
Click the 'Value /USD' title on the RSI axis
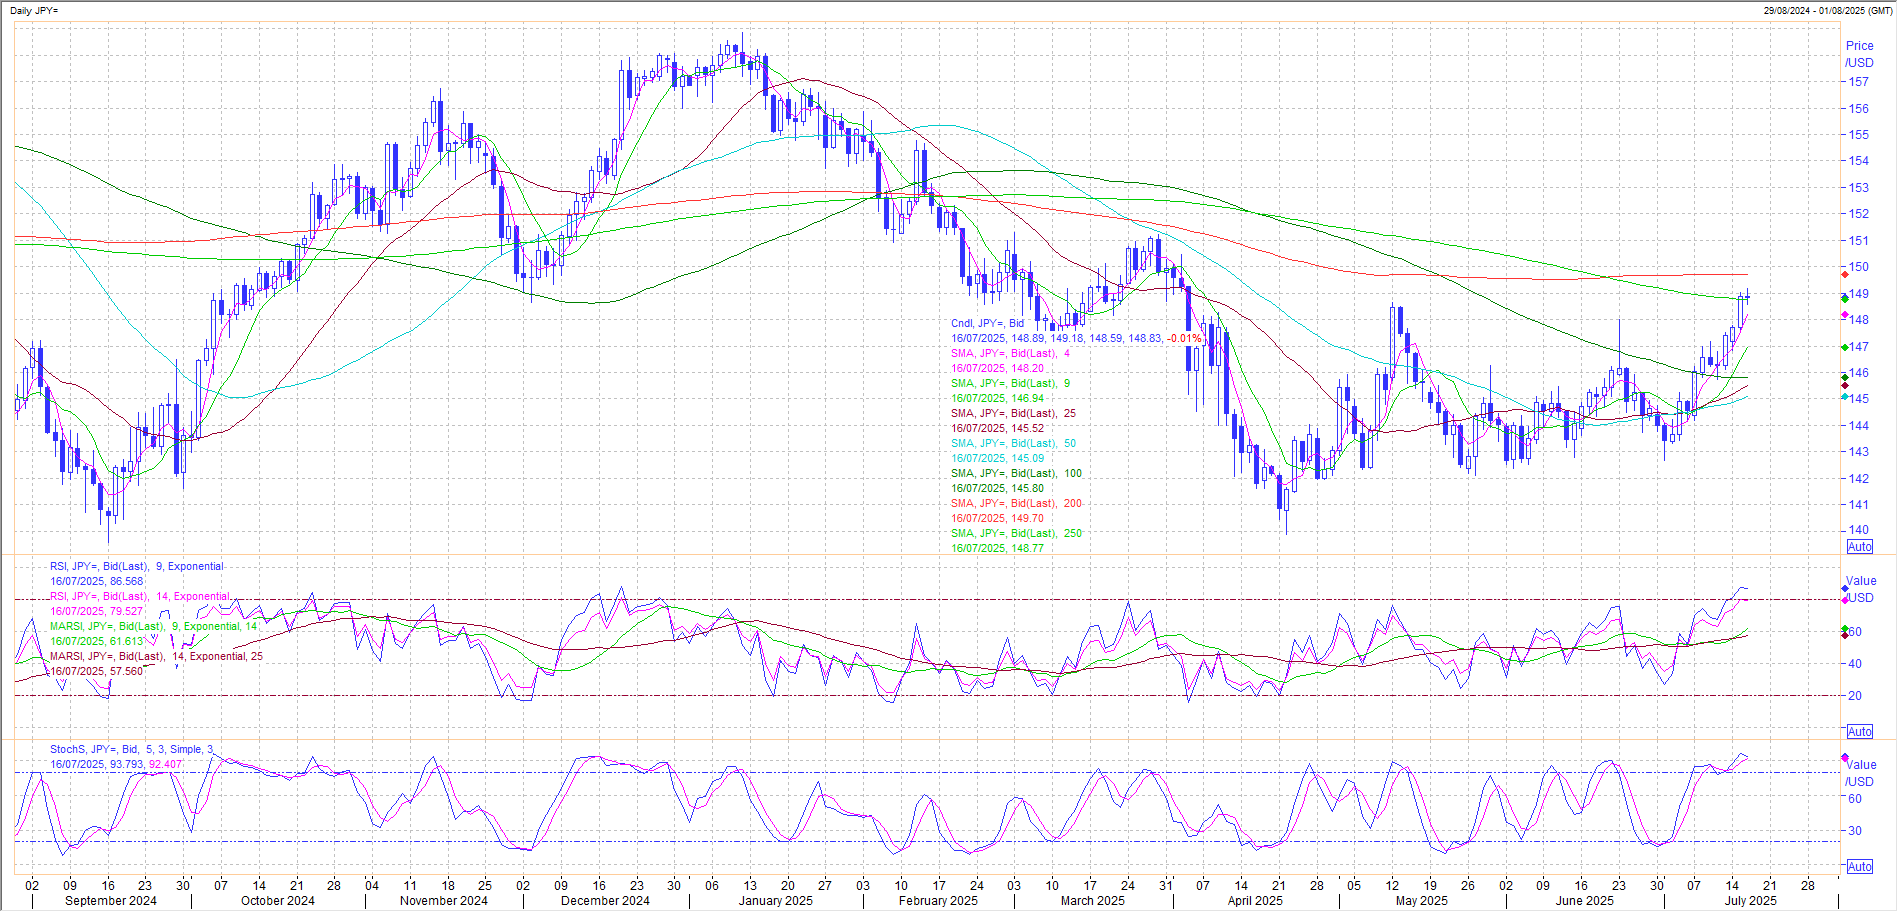tap(1861, 590)
